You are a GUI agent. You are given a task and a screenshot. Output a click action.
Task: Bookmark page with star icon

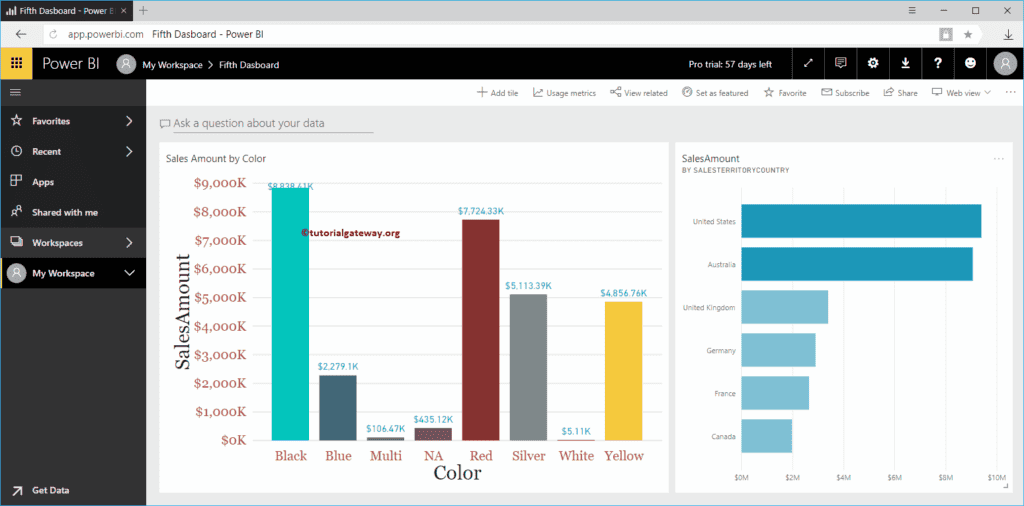pyautogui.click(x=968, y=34)
